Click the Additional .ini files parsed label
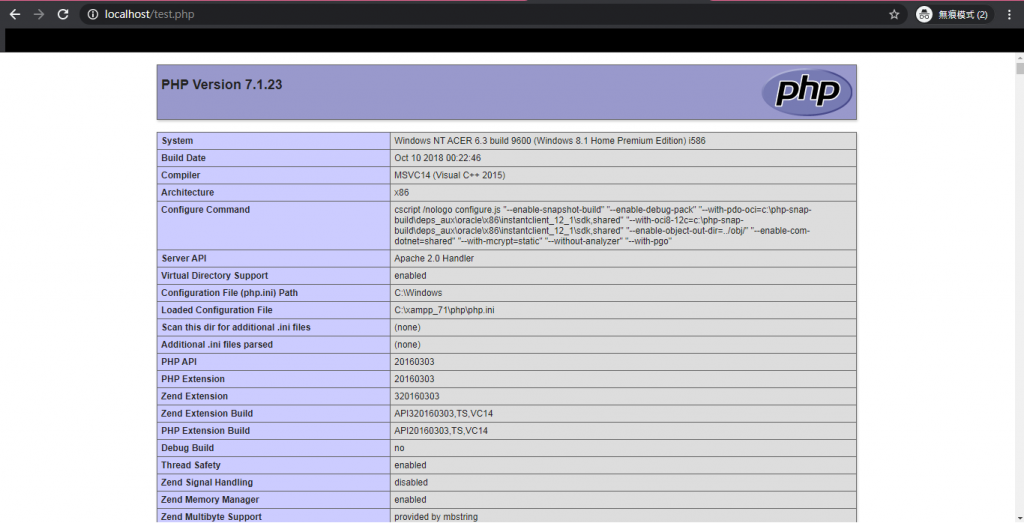 point(217,345)
